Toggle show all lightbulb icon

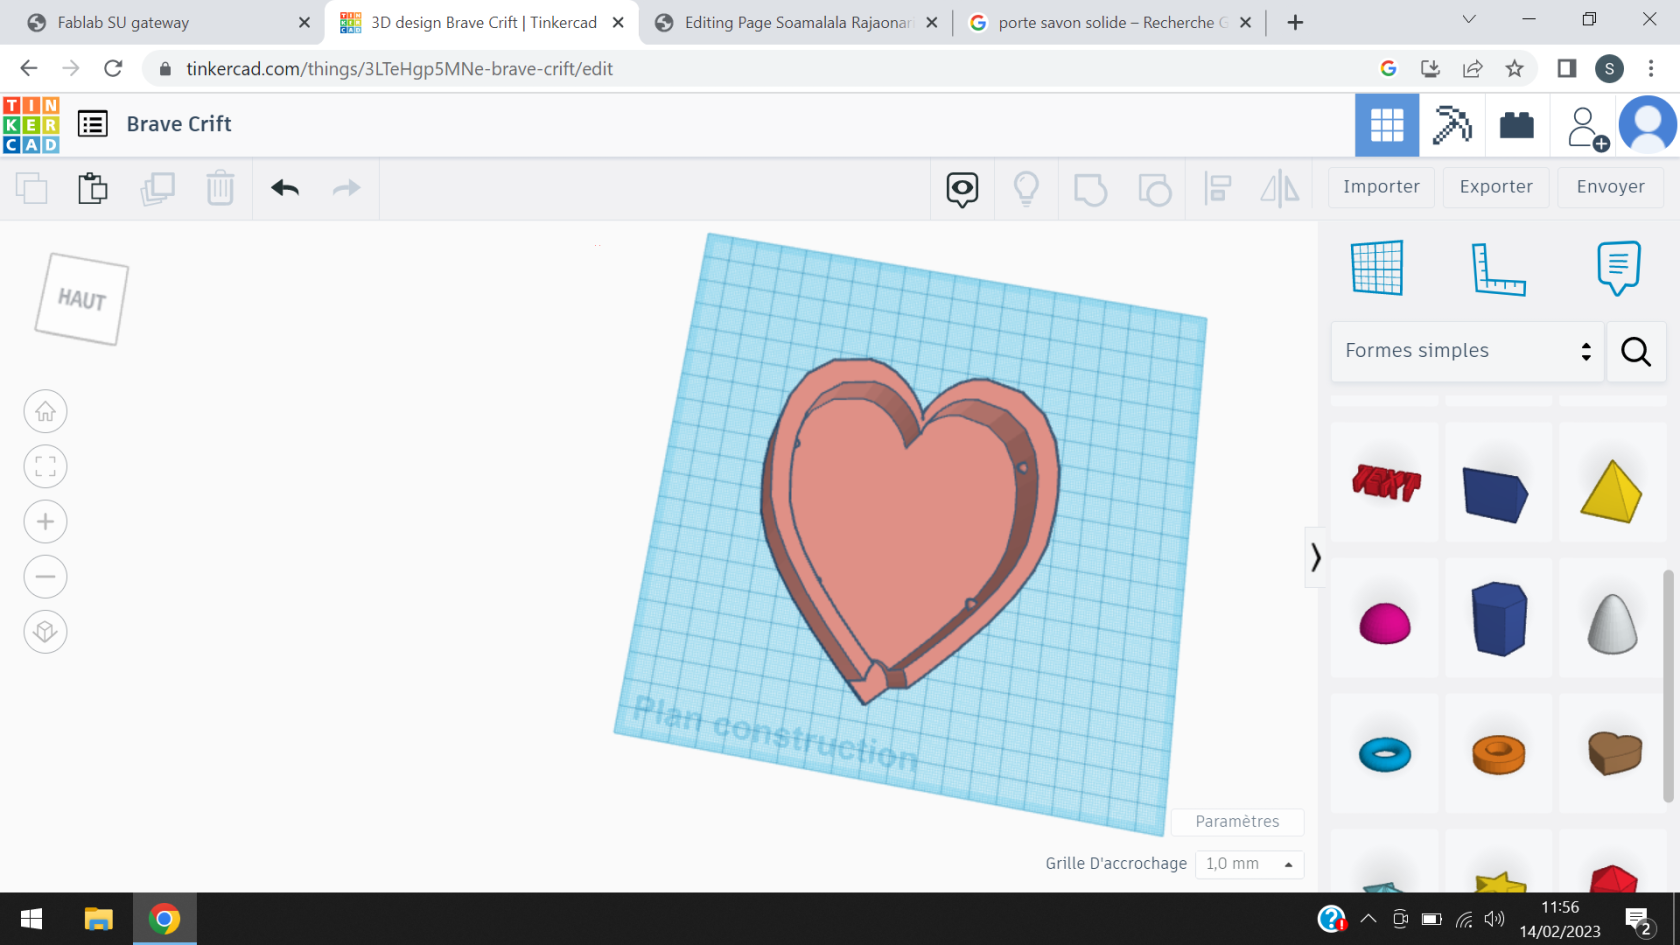click(x=1026, y=188)
